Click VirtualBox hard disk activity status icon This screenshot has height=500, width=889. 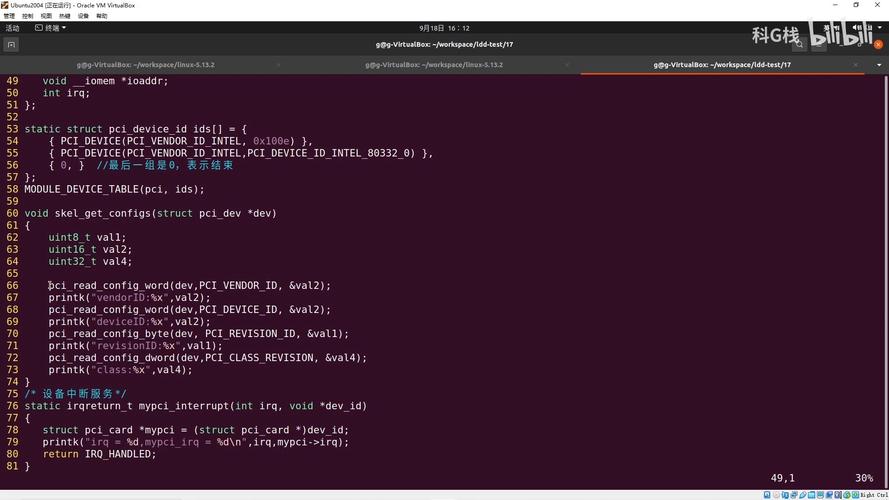767,495
